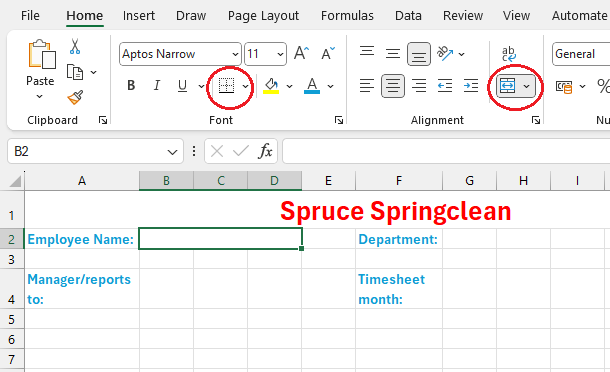Click the Borders icon
This screenshot has height=372, width=610.
[226, 86]
